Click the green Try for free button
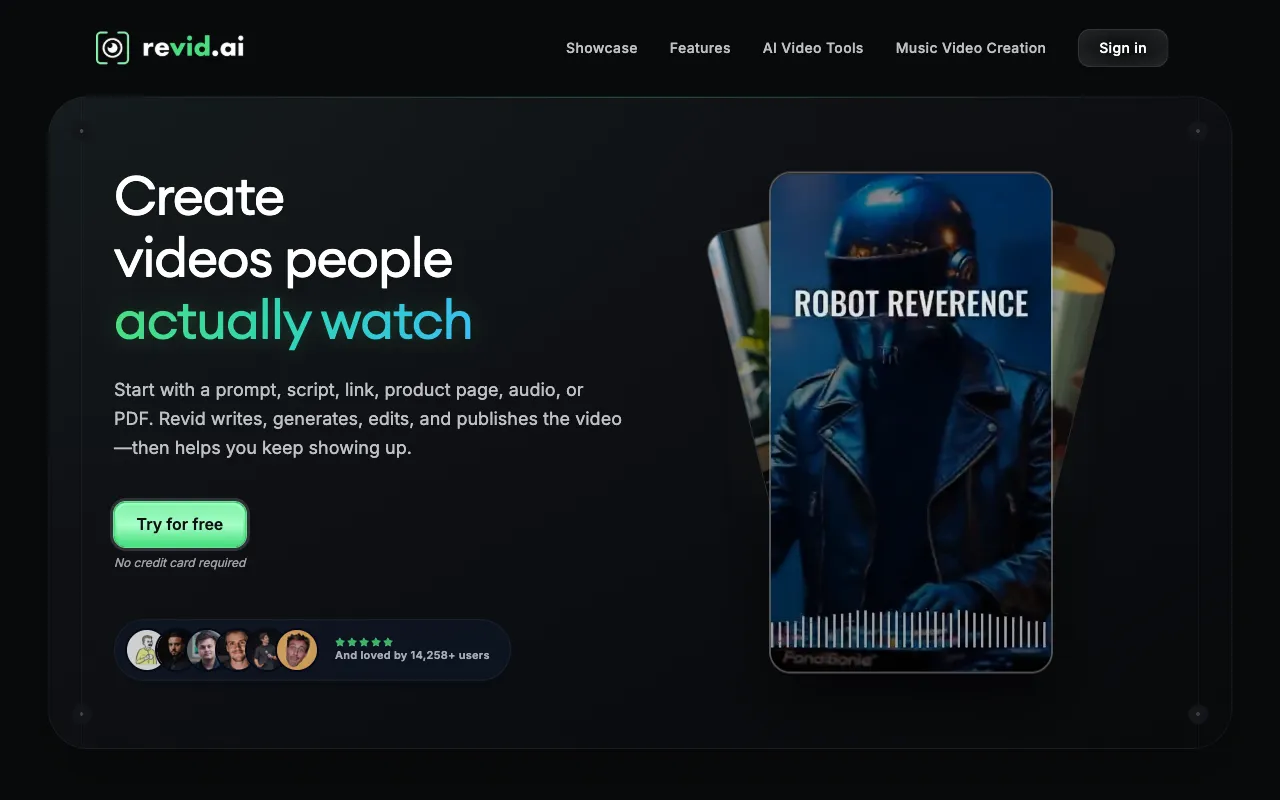The height and width of the screenshot is (800, 1280). point(180,525)
